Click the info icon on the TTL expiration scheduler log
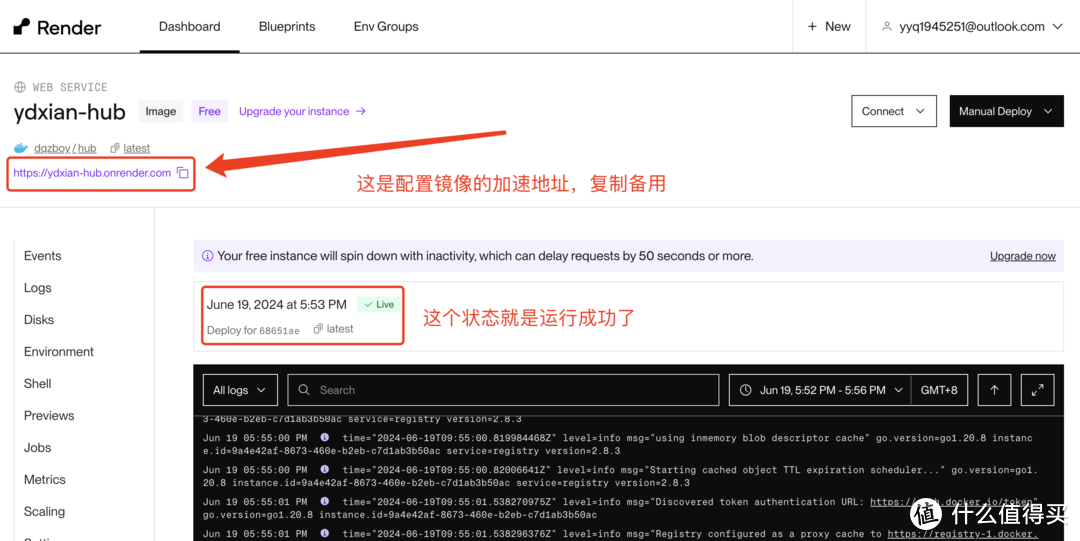The image size is (1080, 541). pyautogui.click(x=324, y=470)
